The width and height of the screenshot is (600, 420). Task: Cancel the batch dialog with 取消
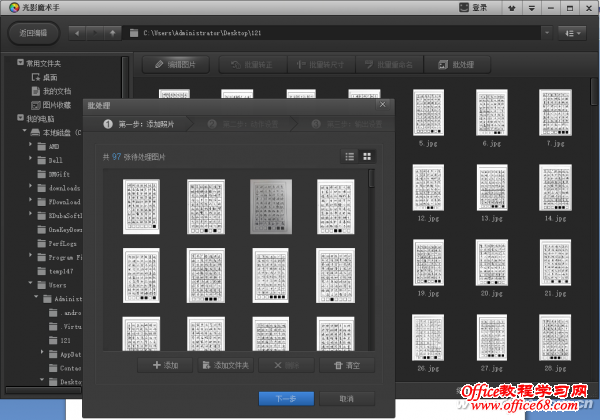[346, 398]
